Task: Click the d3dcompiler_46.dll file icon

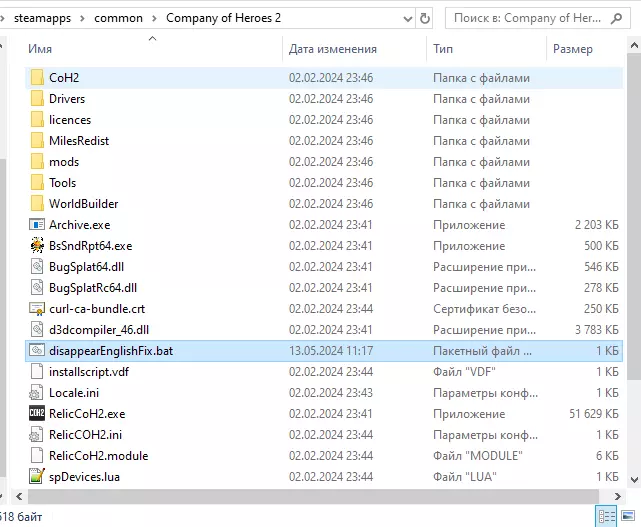Action: [x=37, y=330]
